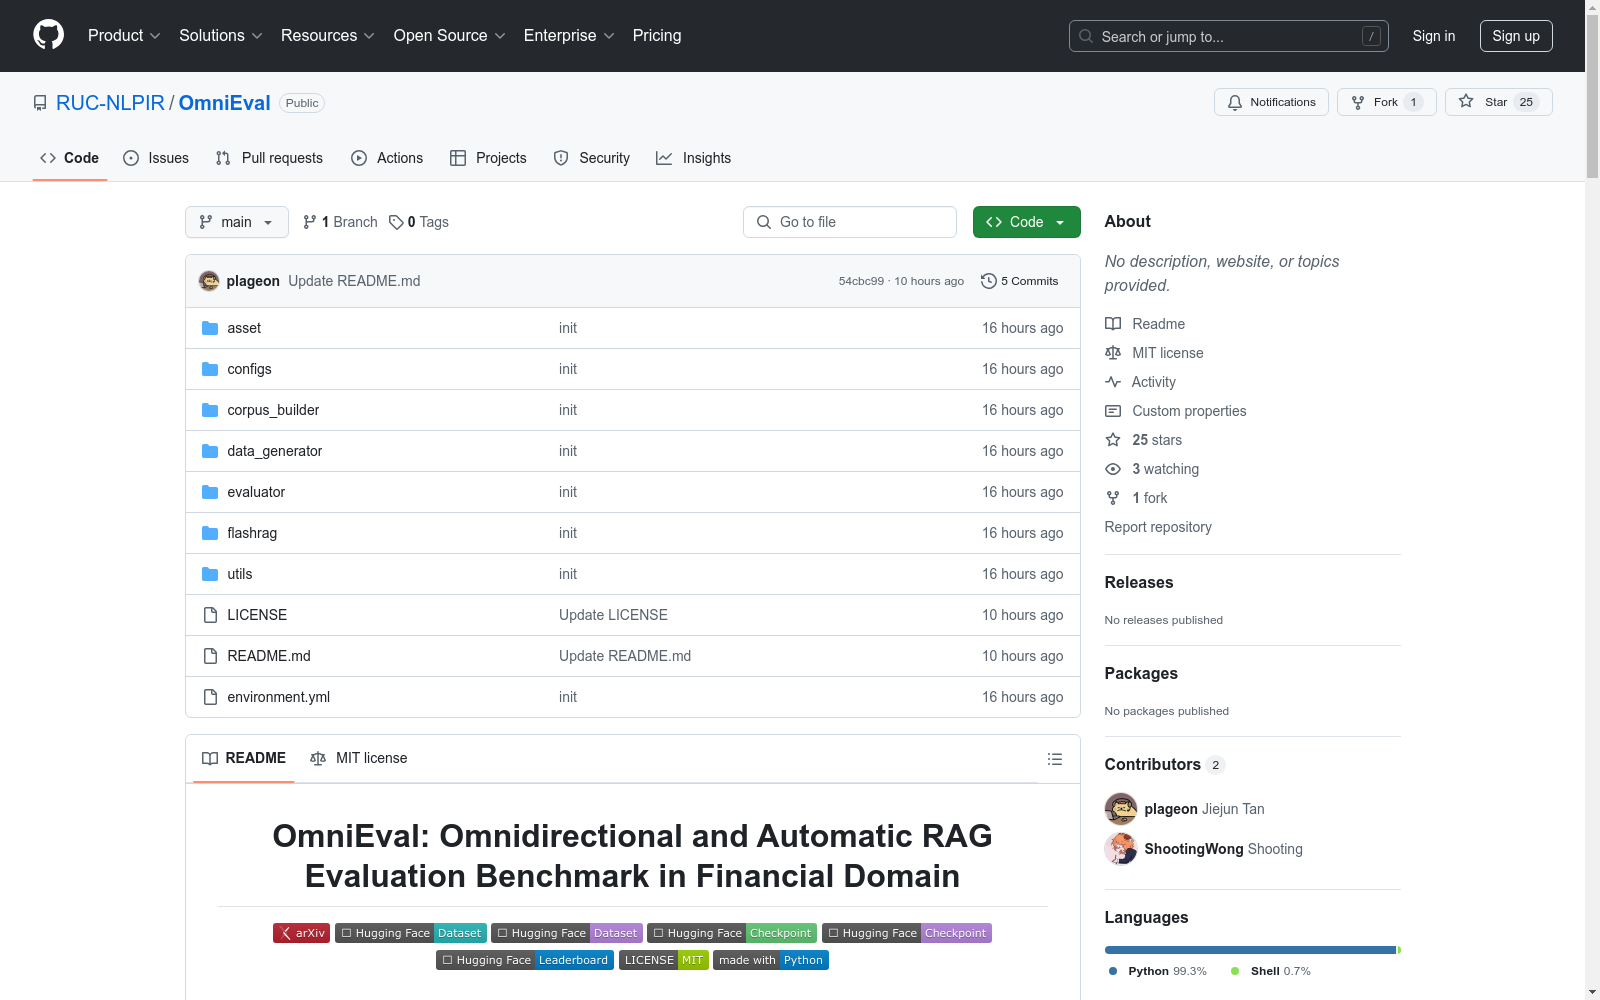Click the Report repository link
Viewport: 1600px width, 1000px height.
point(1158,527)
